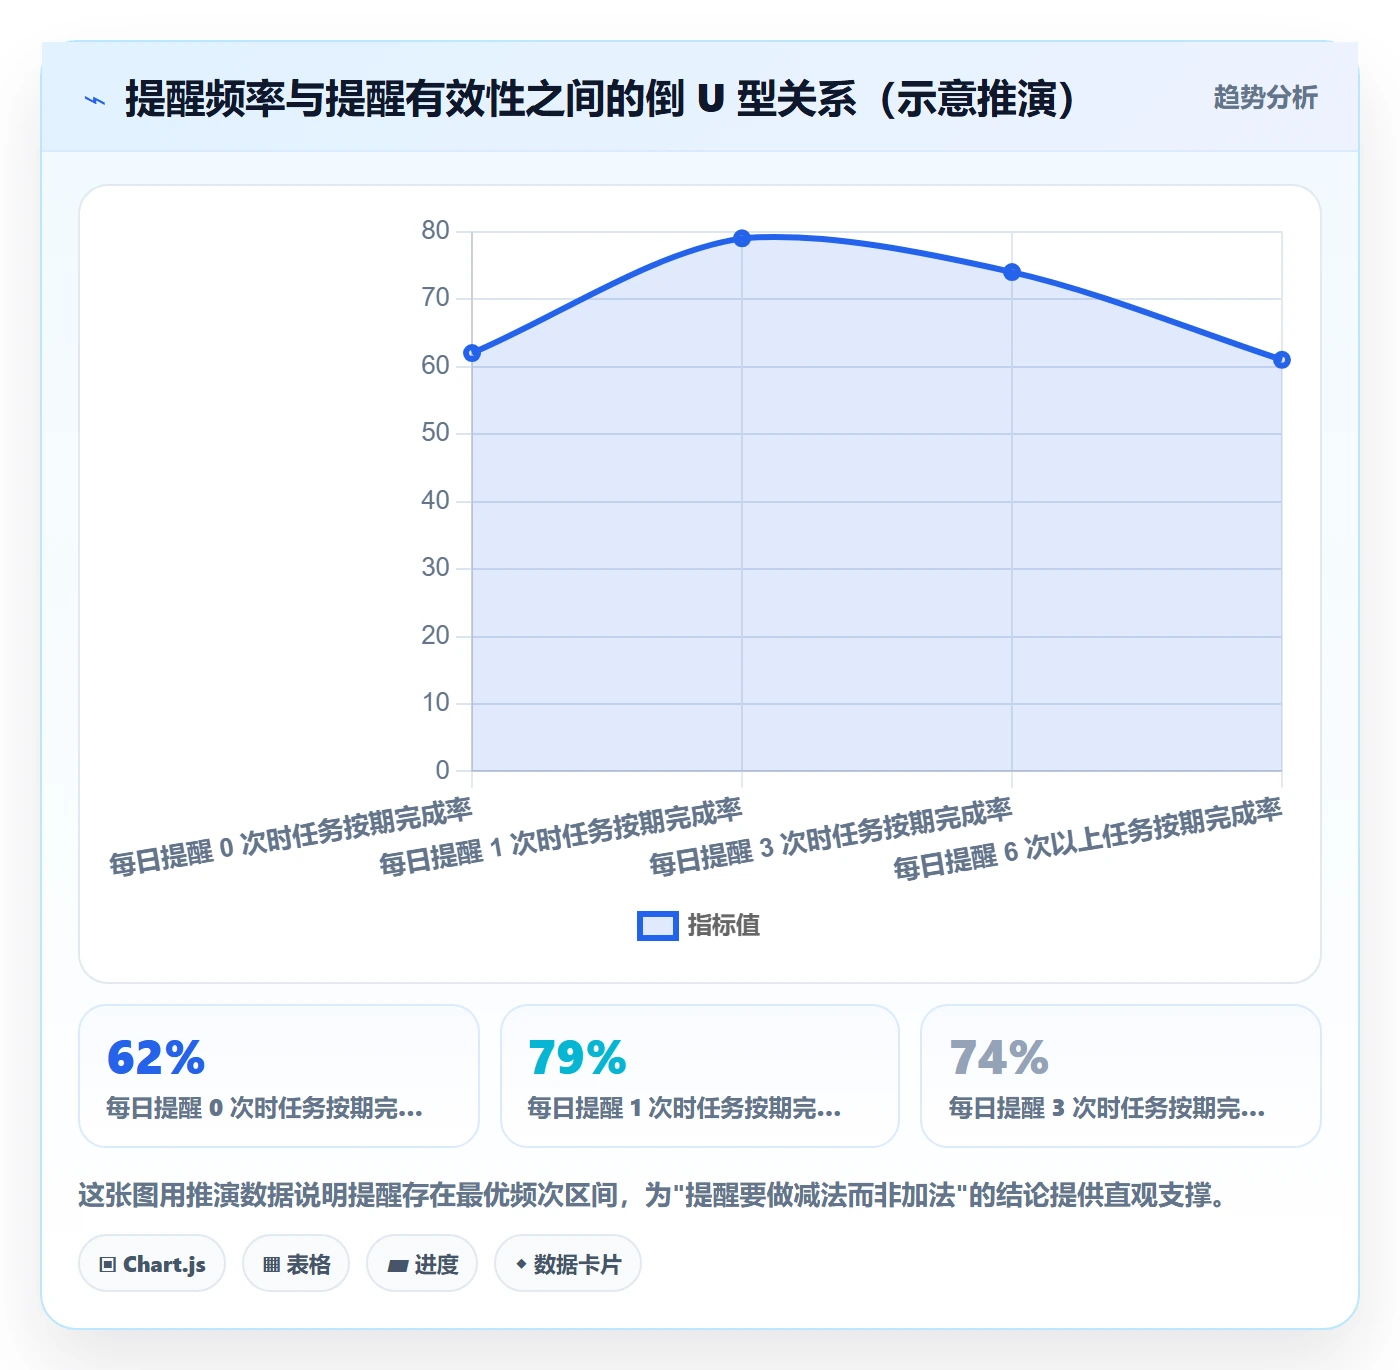Image resolution: width=1400 pixels, height=1370 pixels.
Task: Click the 每日提醒 0 次时任务按期完… caption
Action: coord(265,1108)
